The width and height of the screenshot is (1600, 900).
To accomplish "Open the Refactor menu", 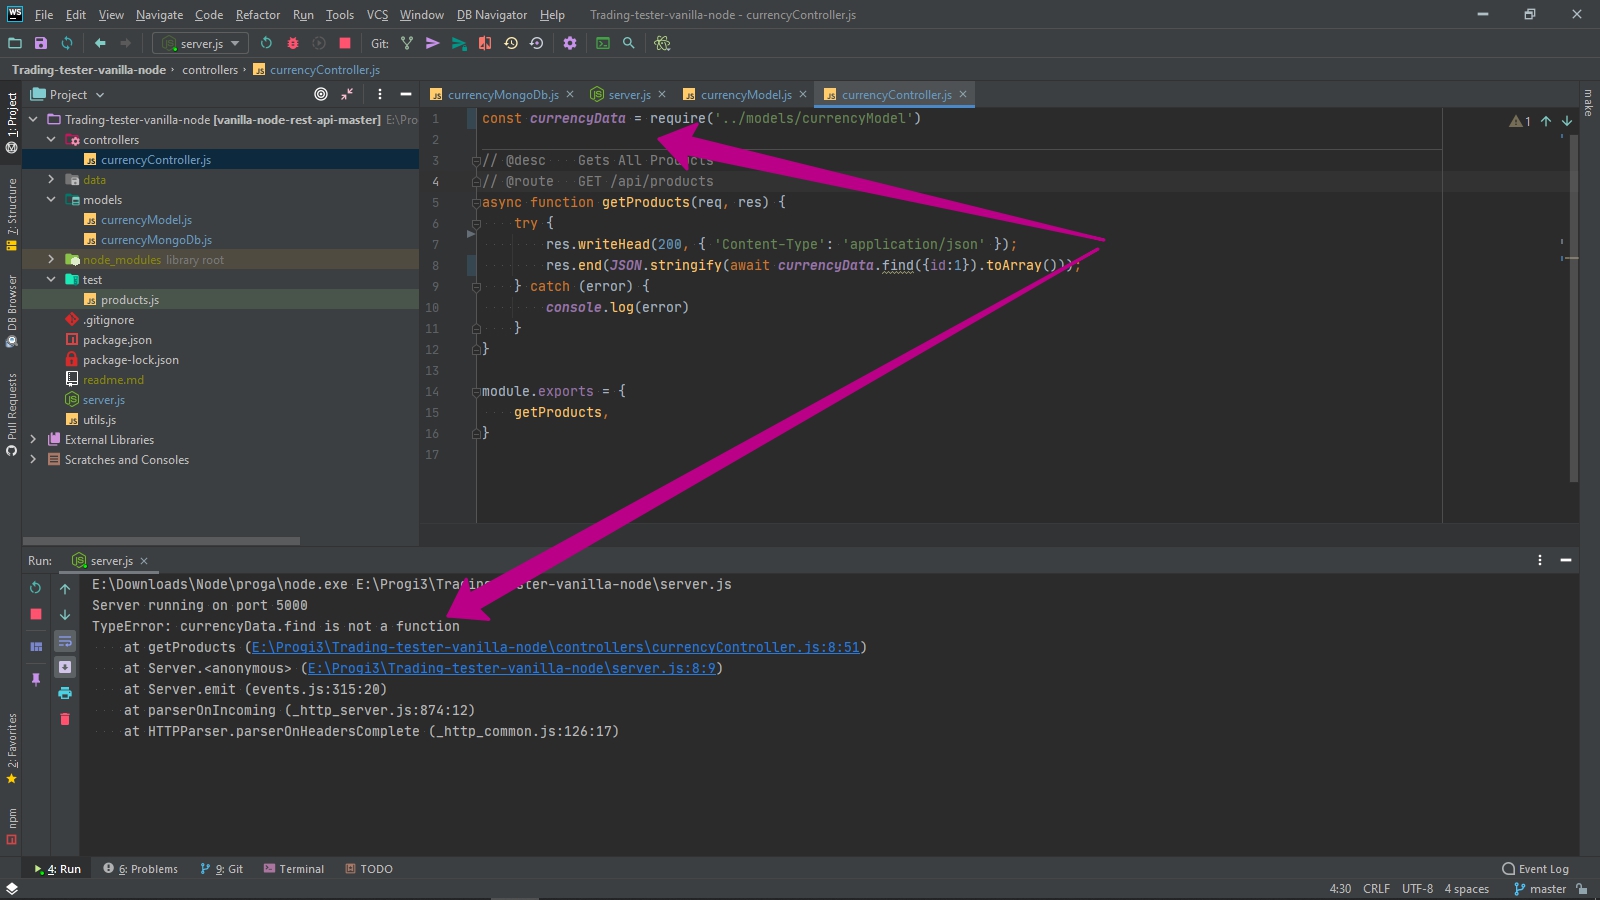I will (257, 15).
